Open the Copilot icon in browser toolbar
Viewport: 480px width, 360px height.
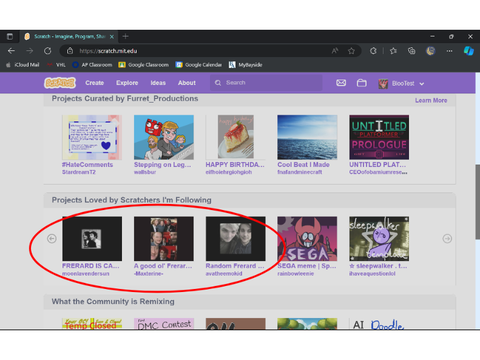(x=468, y=51)
